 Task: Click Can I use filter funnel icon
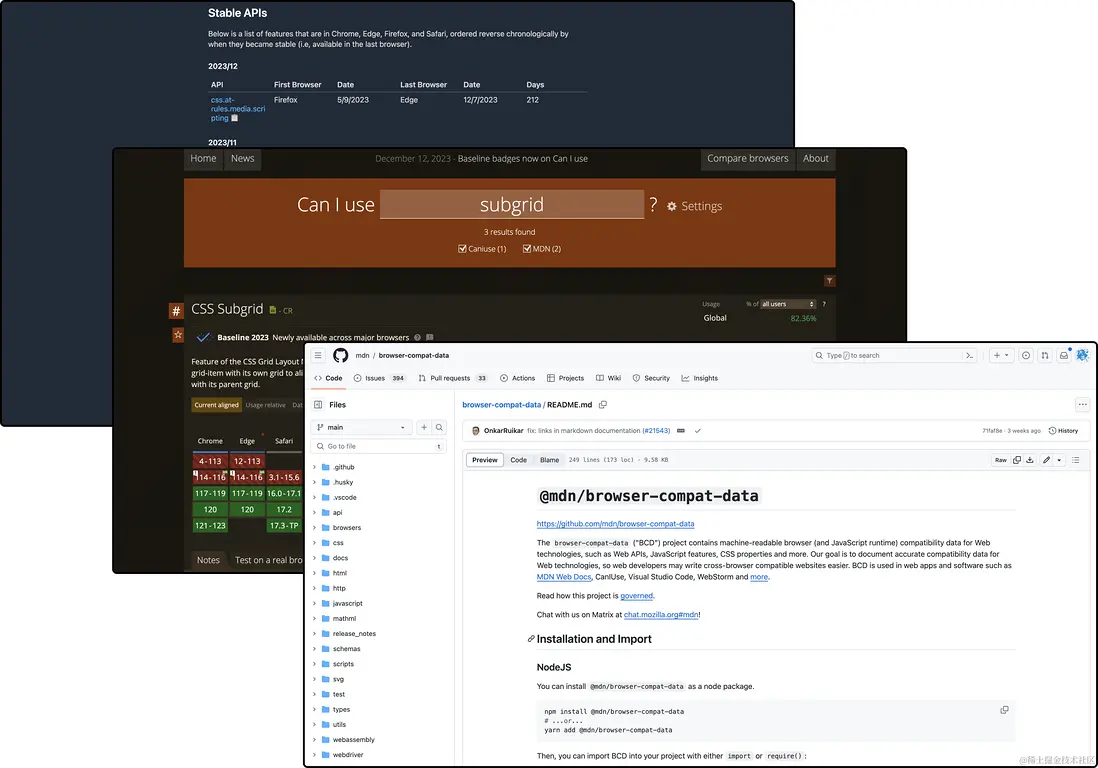pyautogui.click(x=829, y=281)
